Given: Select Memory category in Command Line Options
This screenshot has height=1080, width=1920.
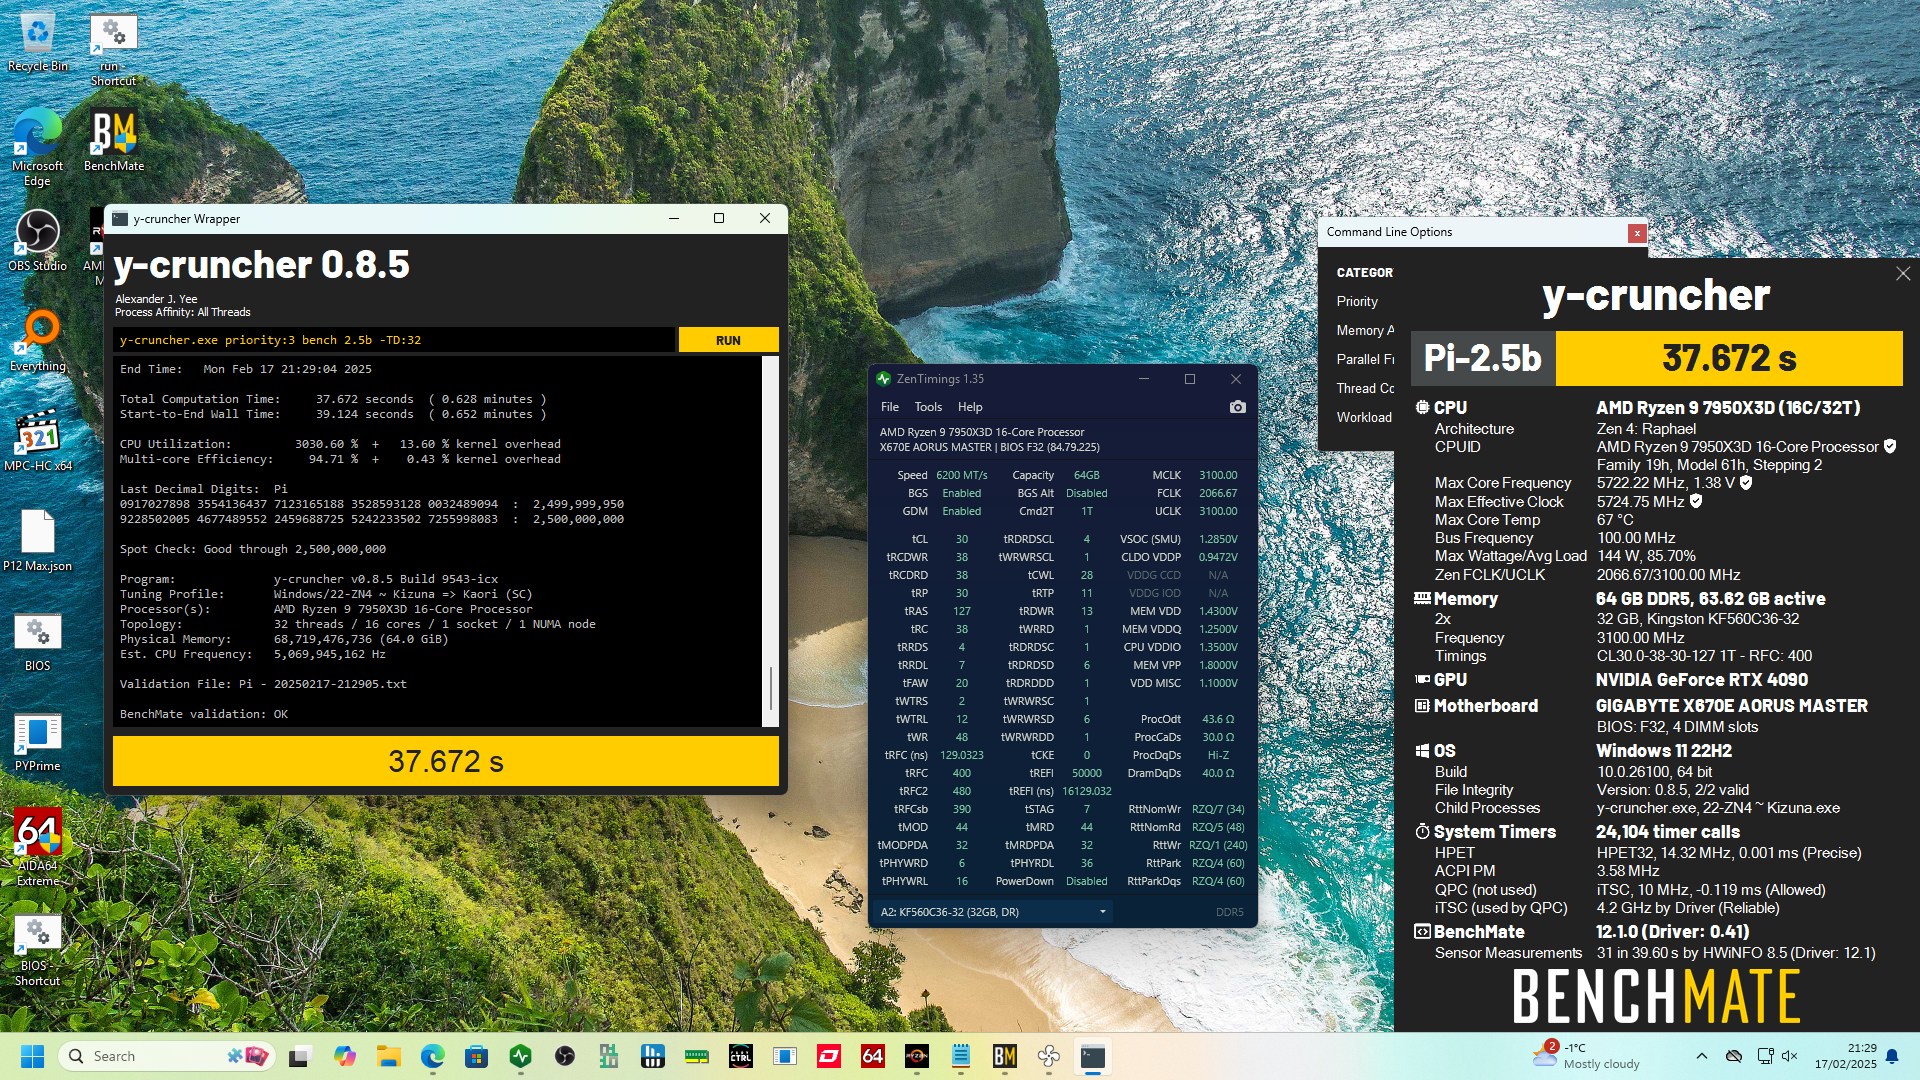Looking at the screenshot, I should coord(1365,330).
